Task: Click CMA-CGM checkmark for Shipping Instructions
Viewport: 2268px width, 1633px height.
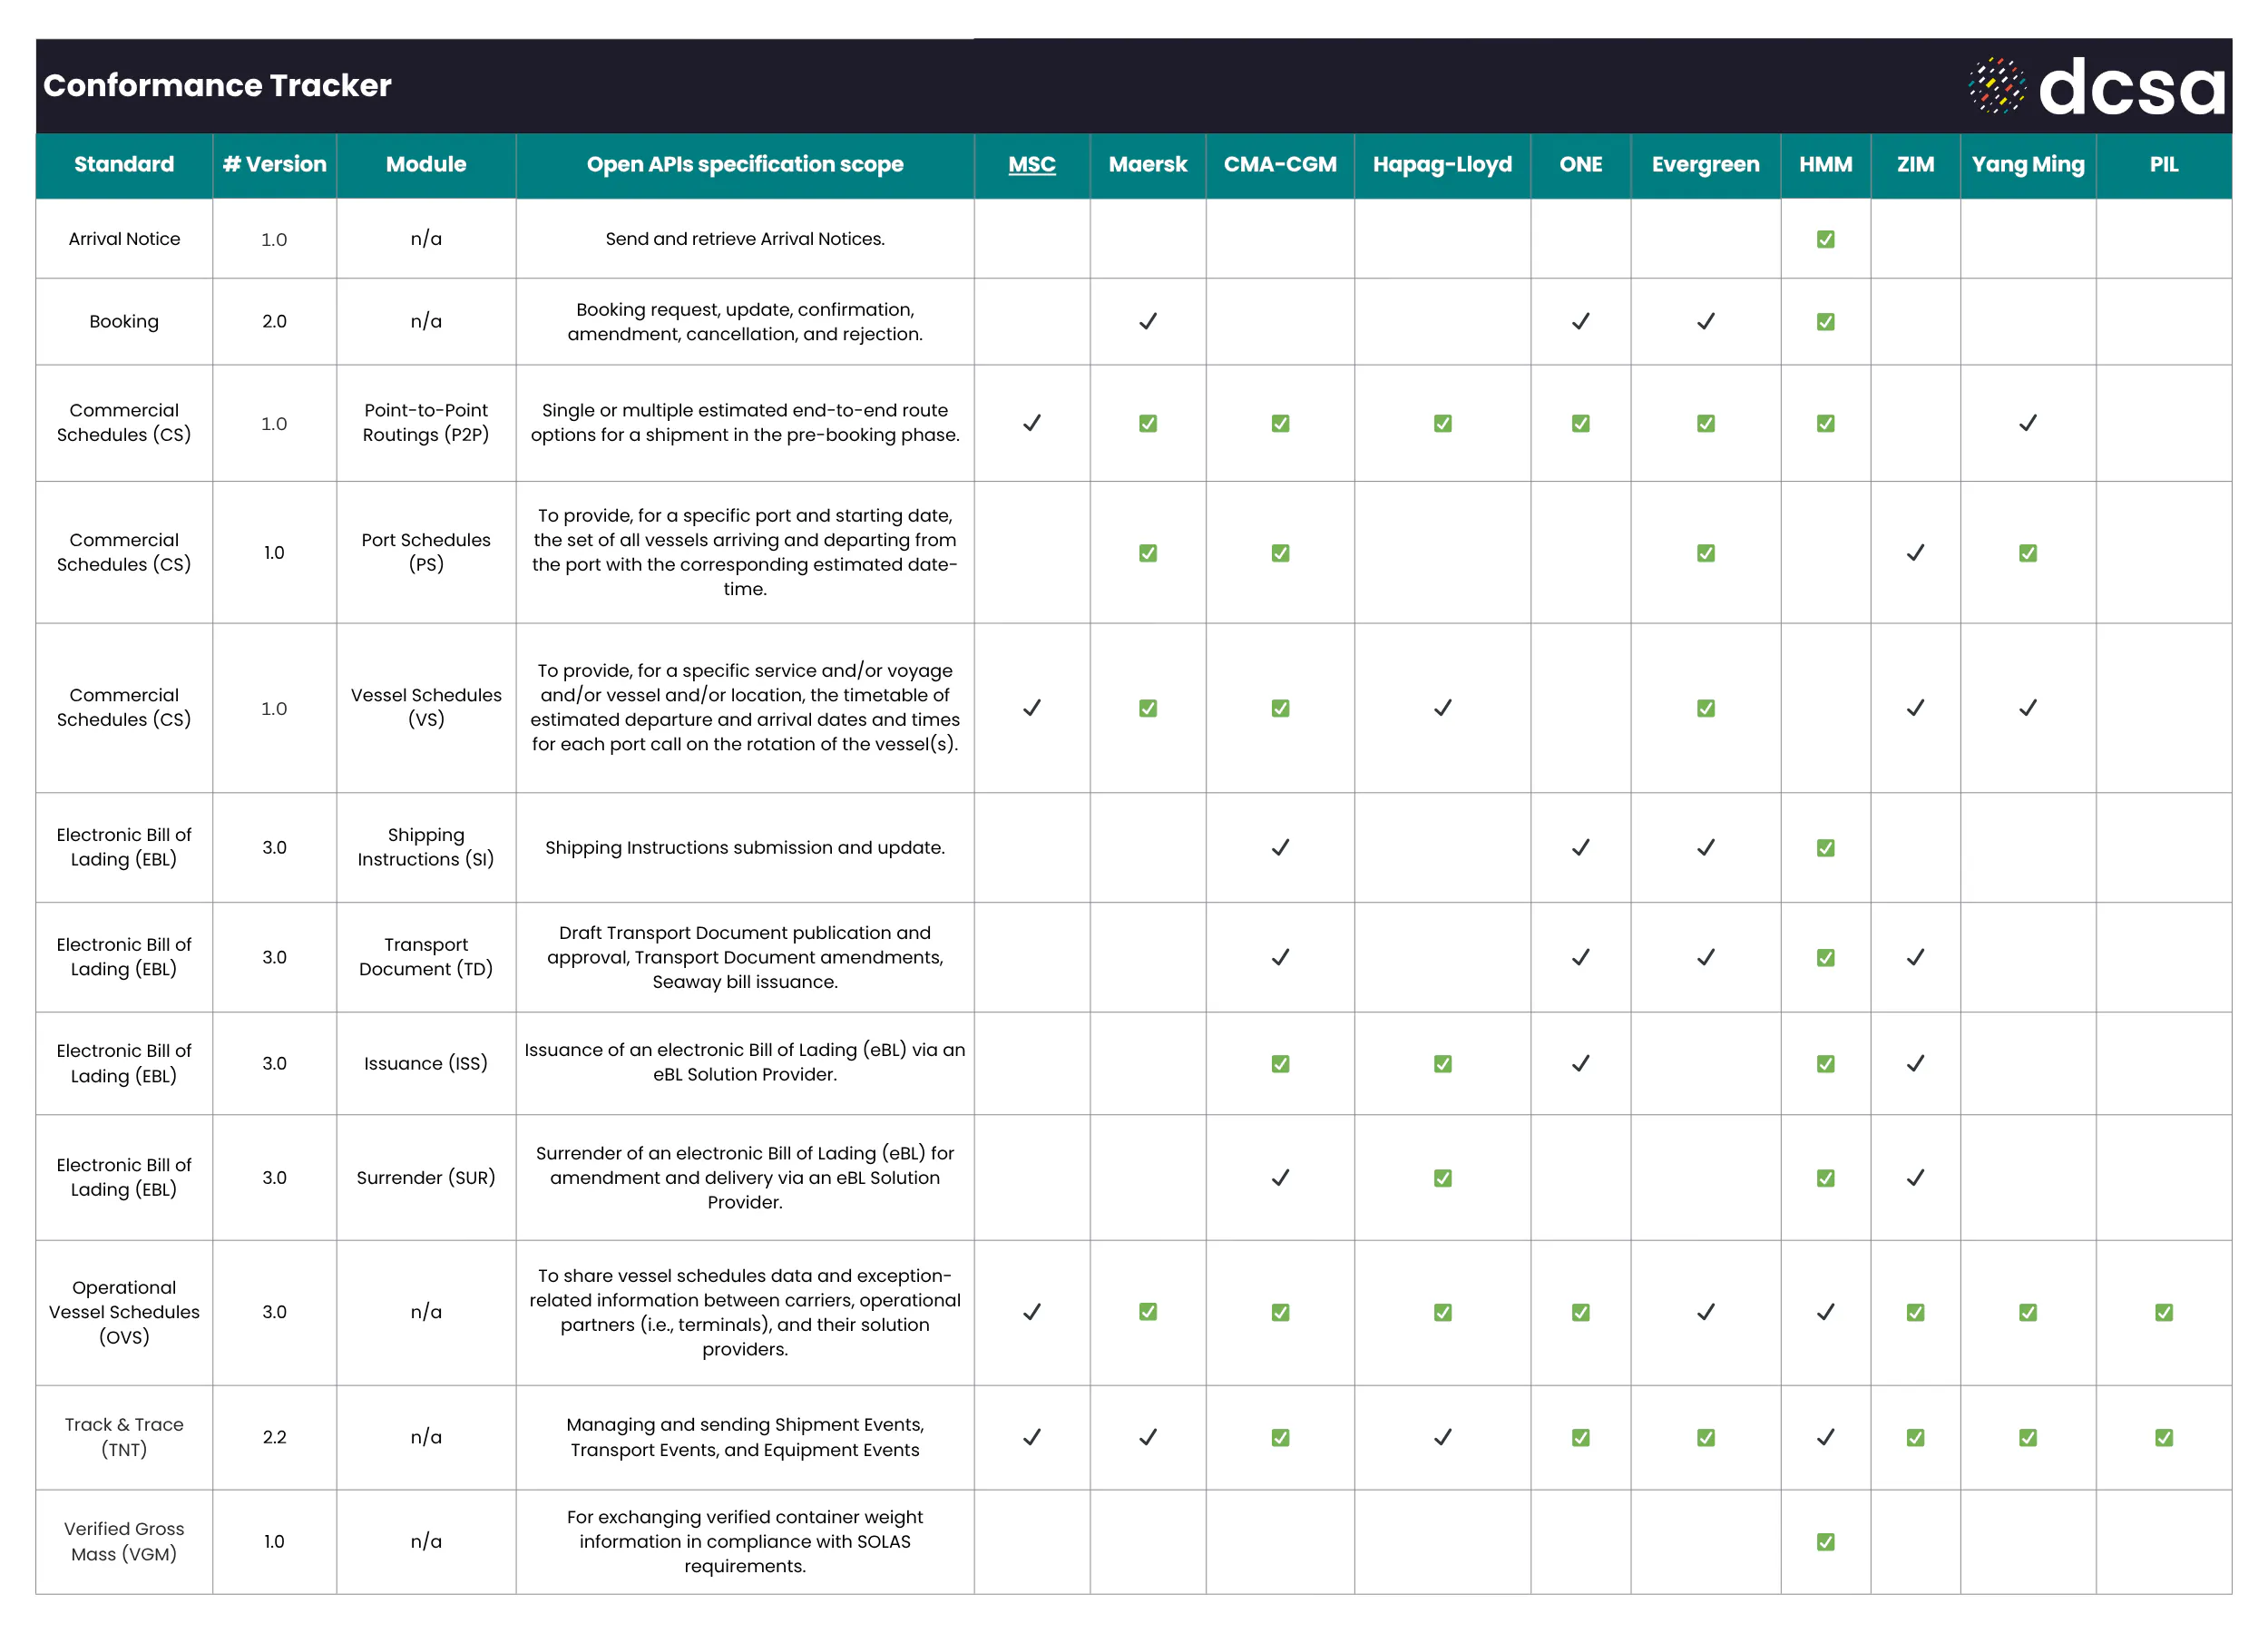Action: pos(1280,848)
